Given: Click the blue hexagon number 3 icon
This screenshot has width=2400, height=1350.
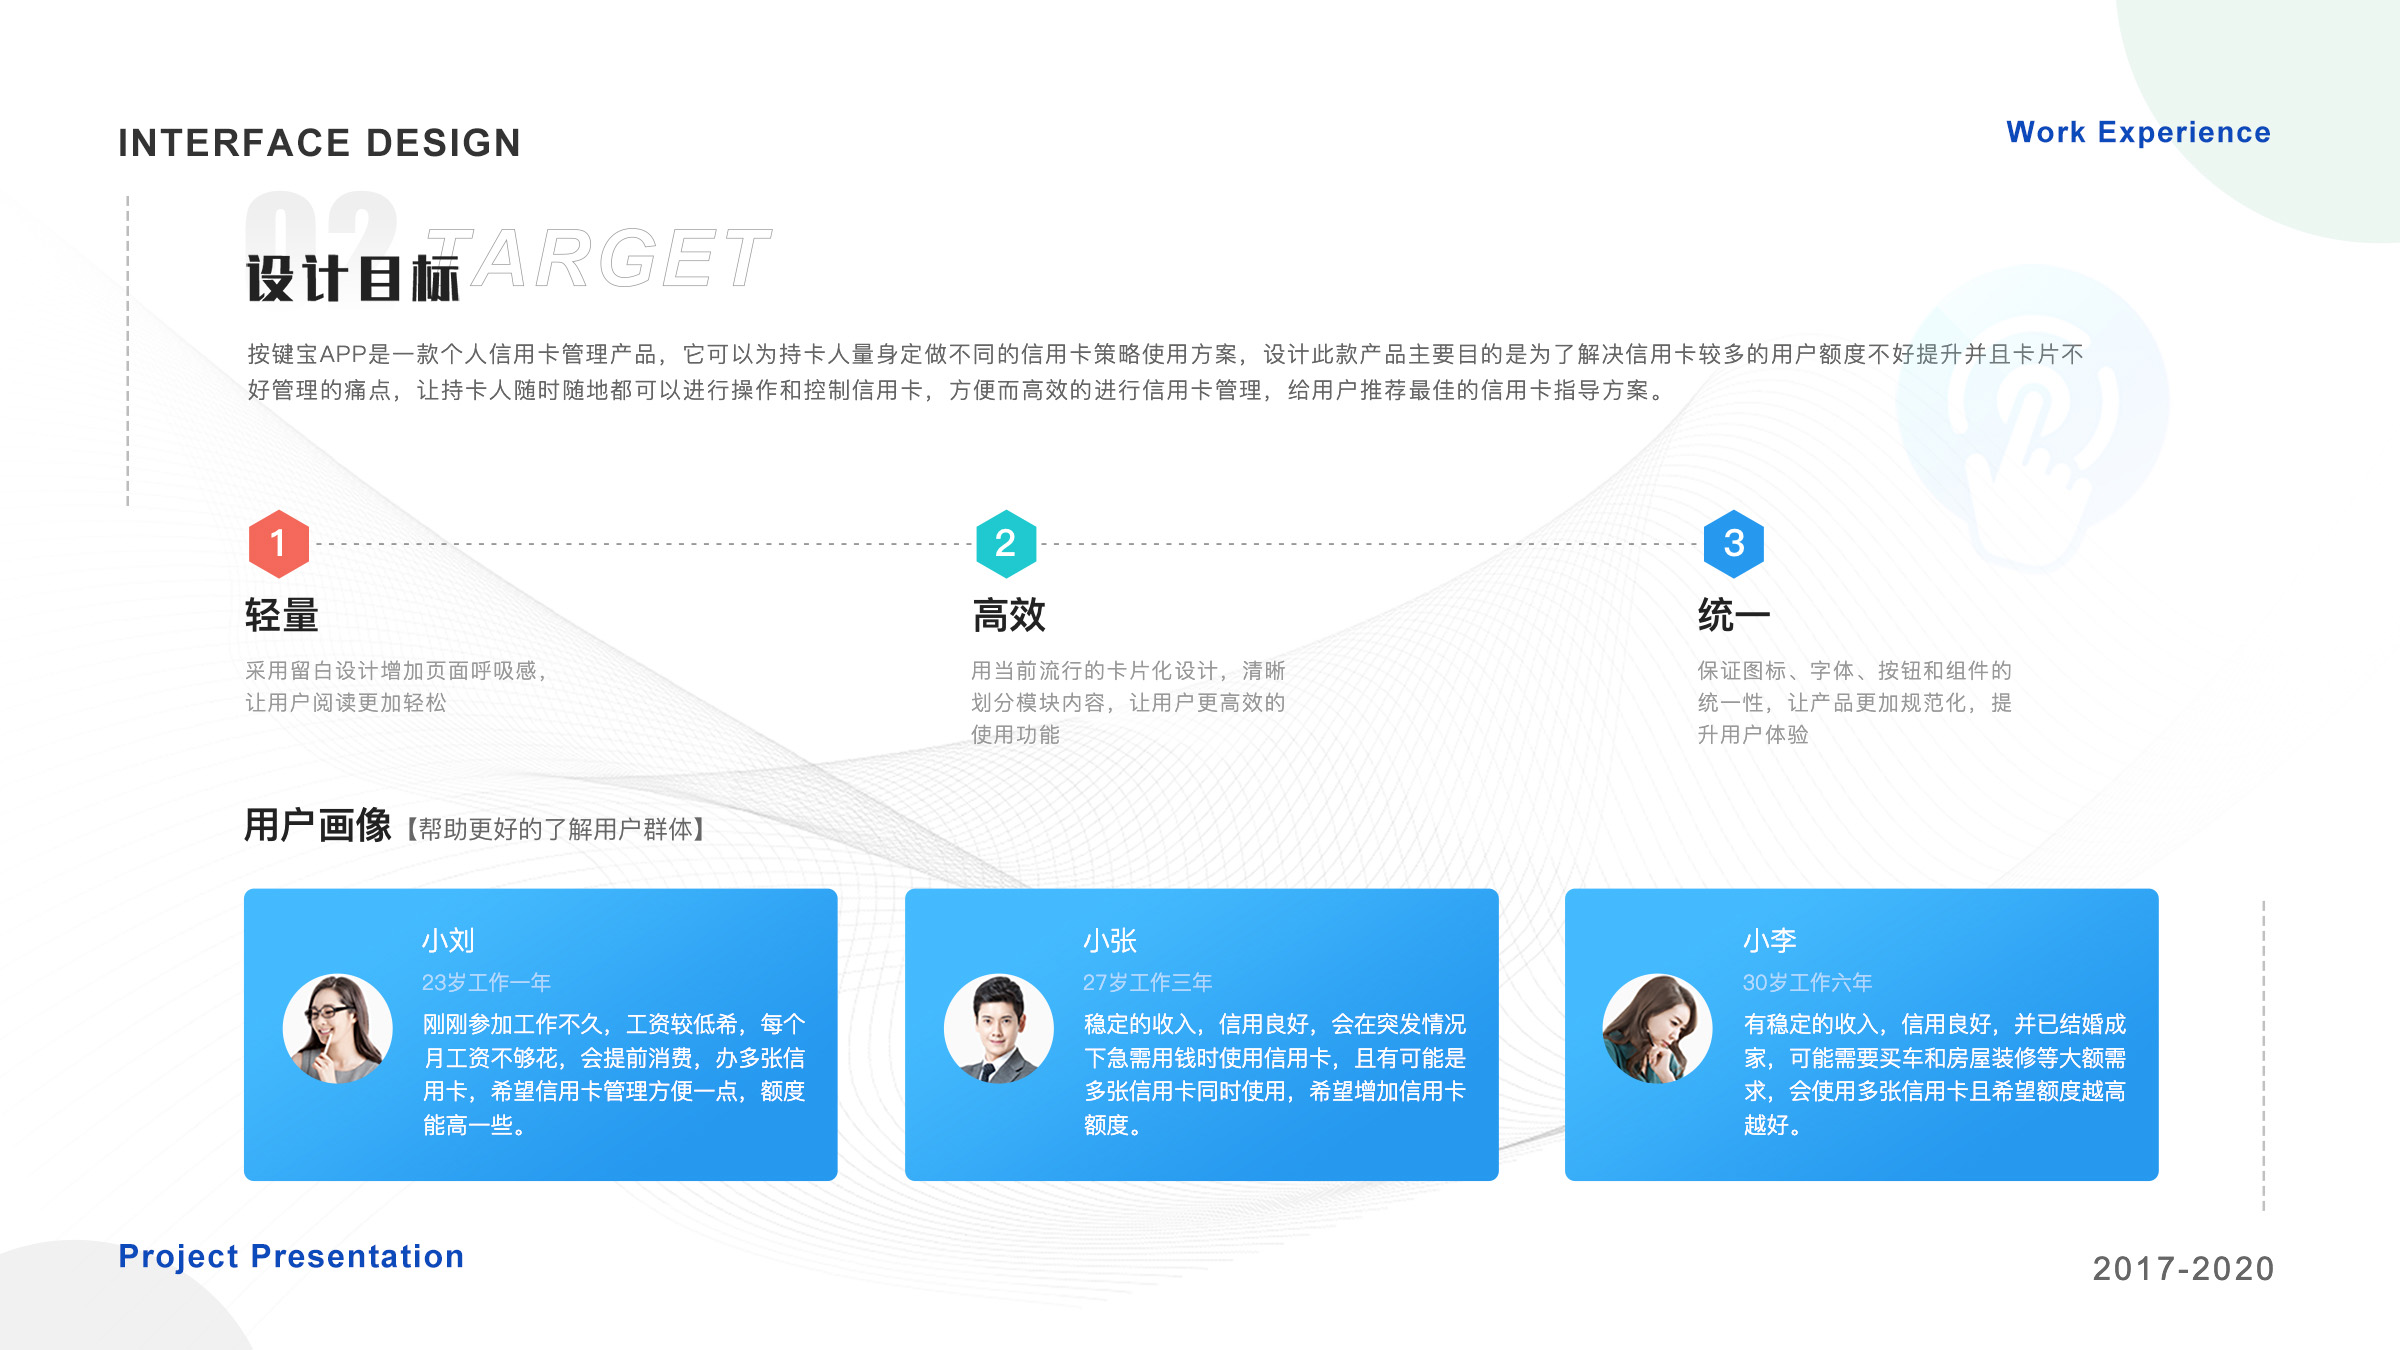Looking at the screenshot, I should click(1734, 544).
